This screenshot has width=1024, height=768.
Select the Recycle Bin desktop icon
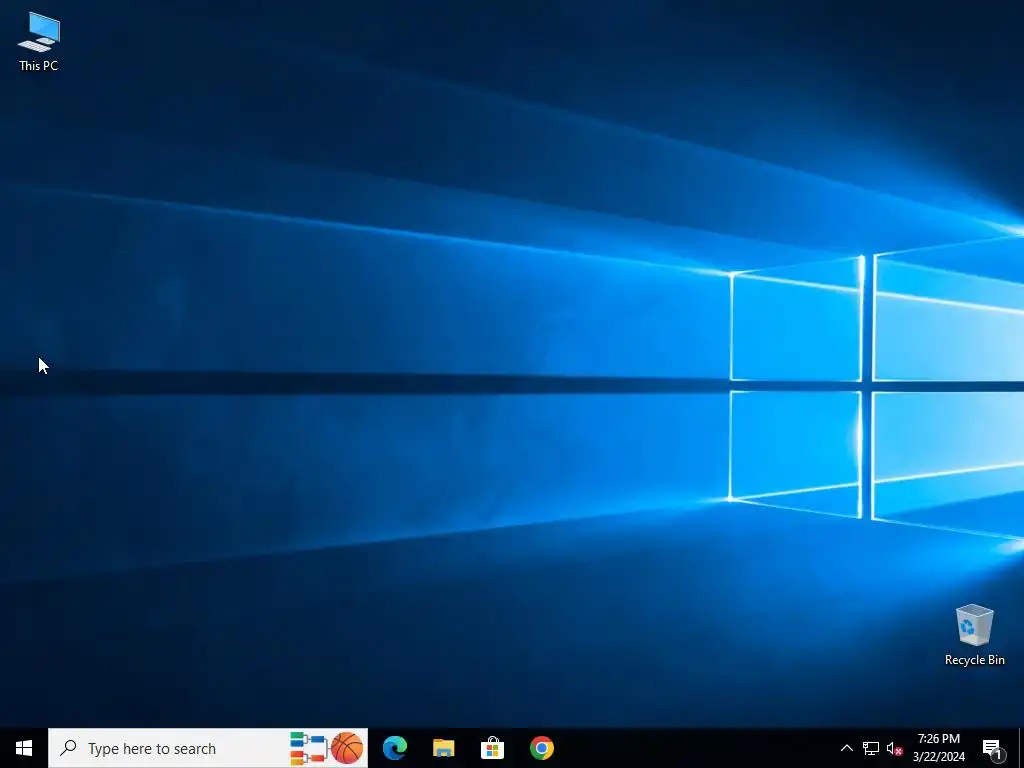coord(974,635)
